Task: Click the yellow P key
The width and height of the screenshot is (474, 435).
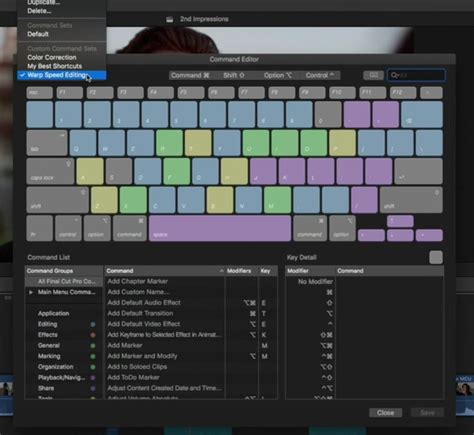Action: click(x=342, y=143)
